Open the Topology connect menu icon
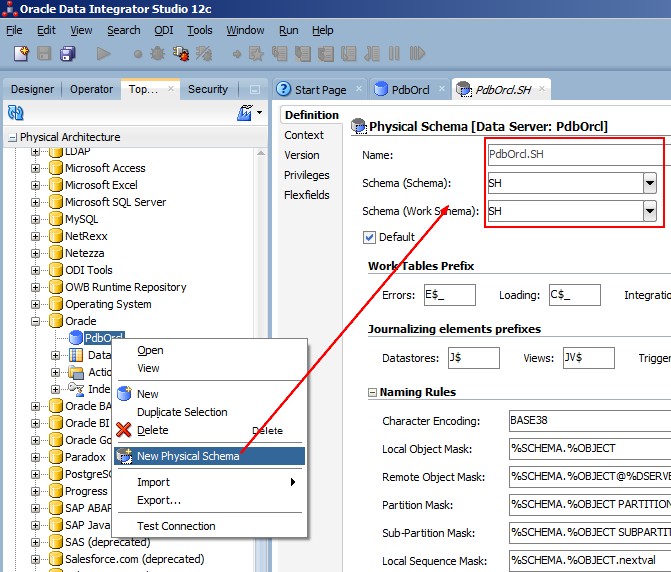The width and height of the screenshot is (671, 572). (245, 113)
